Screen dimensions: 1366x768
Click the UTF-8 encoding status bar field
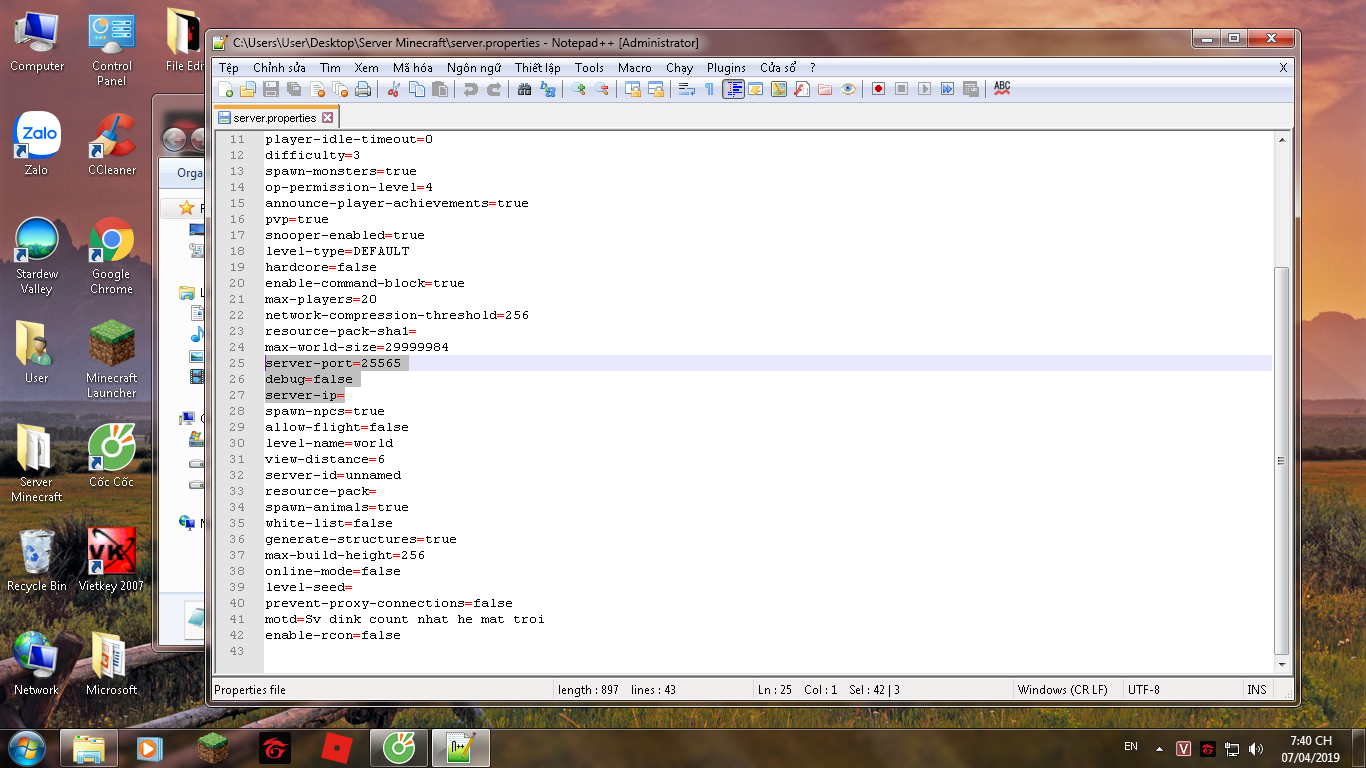pos(1181,690)
